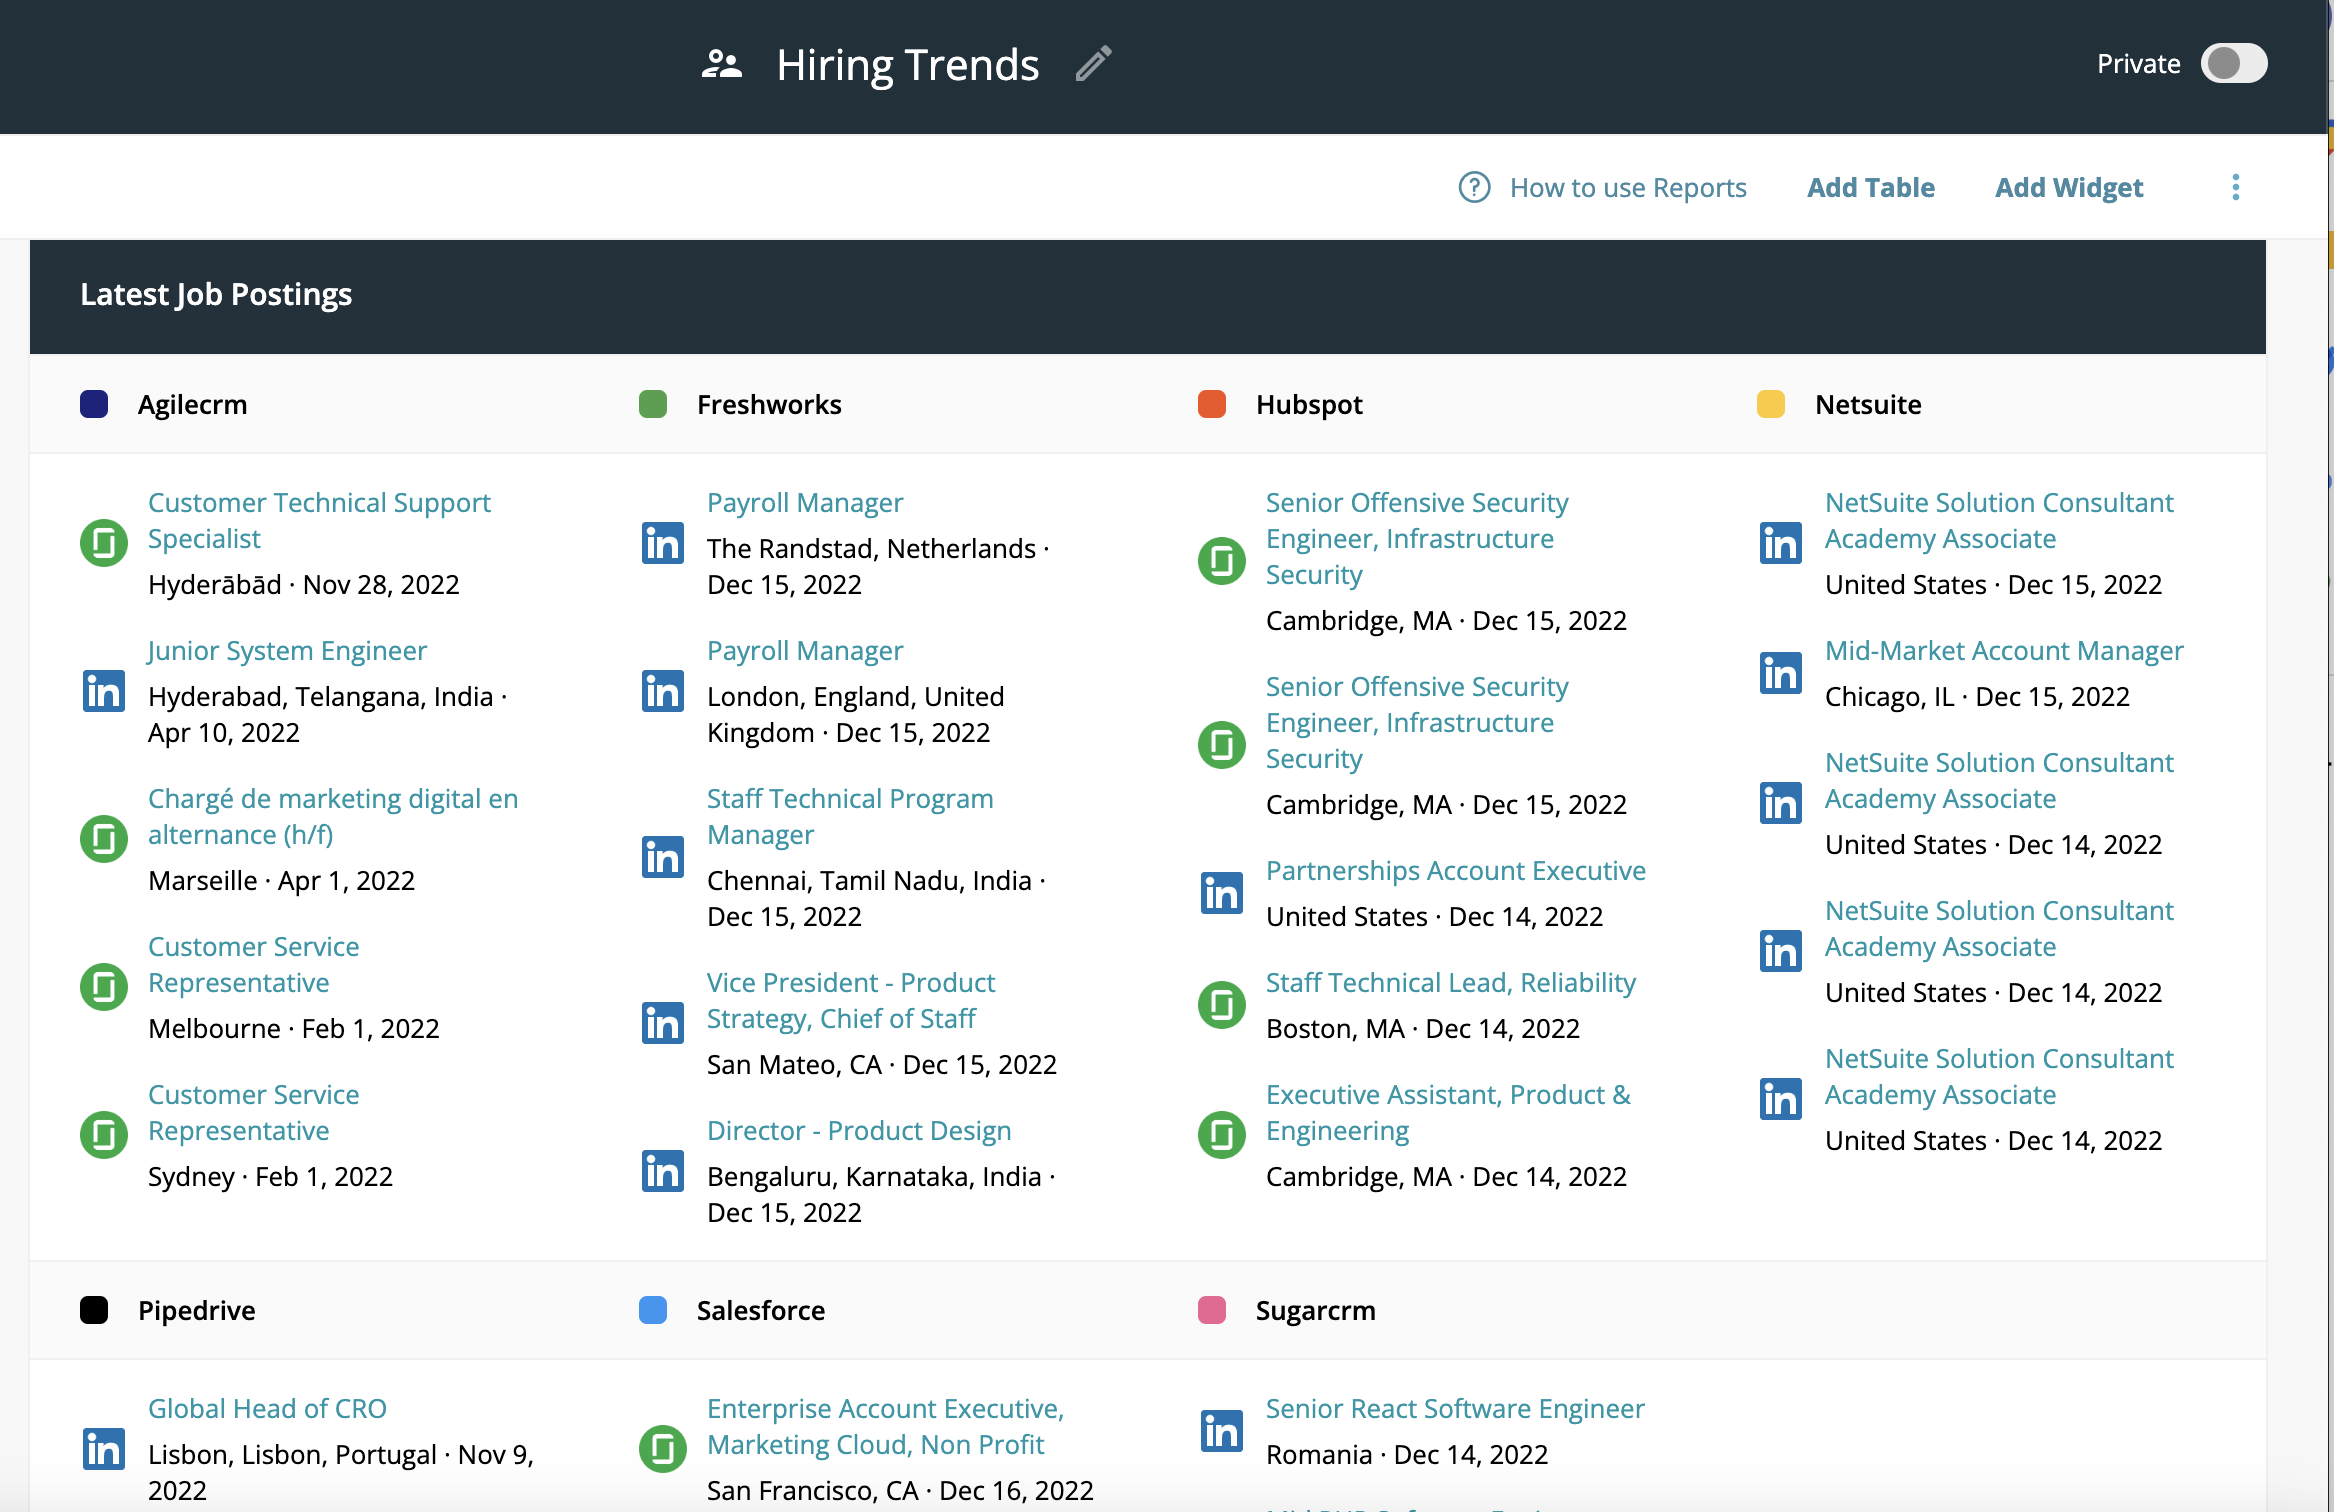
Task: Click LinkedIn icon for Netherlands Payroll Manager
Action: point(663,543)
